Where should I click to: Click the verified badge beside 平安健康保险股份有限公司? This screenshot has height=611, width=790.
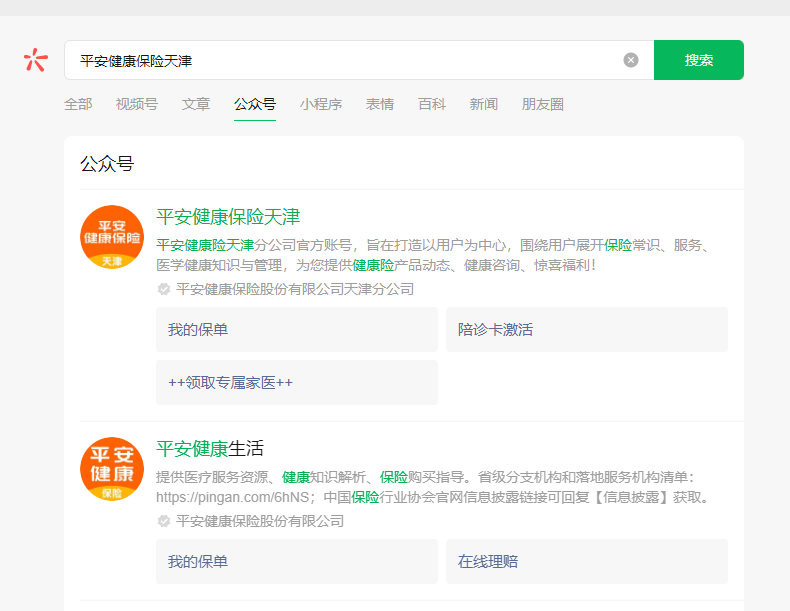coord(164,521)
